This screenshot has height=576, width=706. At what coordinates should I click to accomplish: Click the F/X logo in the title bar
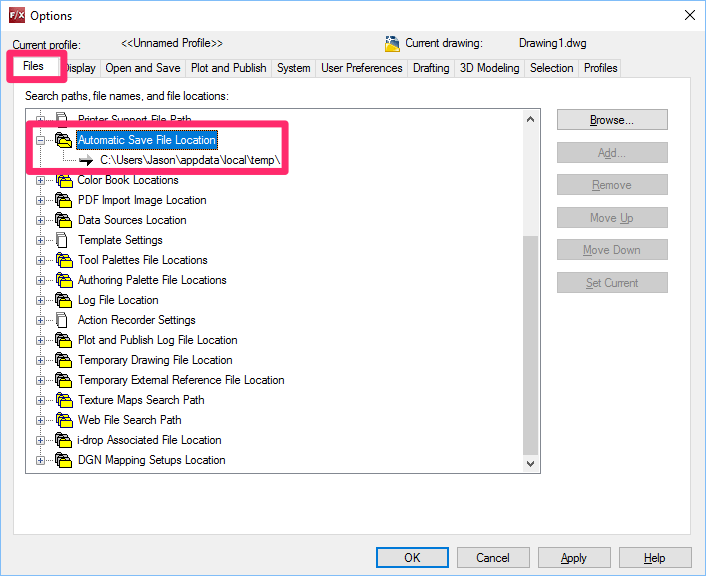pyautogui.click(x=17, y=15)
